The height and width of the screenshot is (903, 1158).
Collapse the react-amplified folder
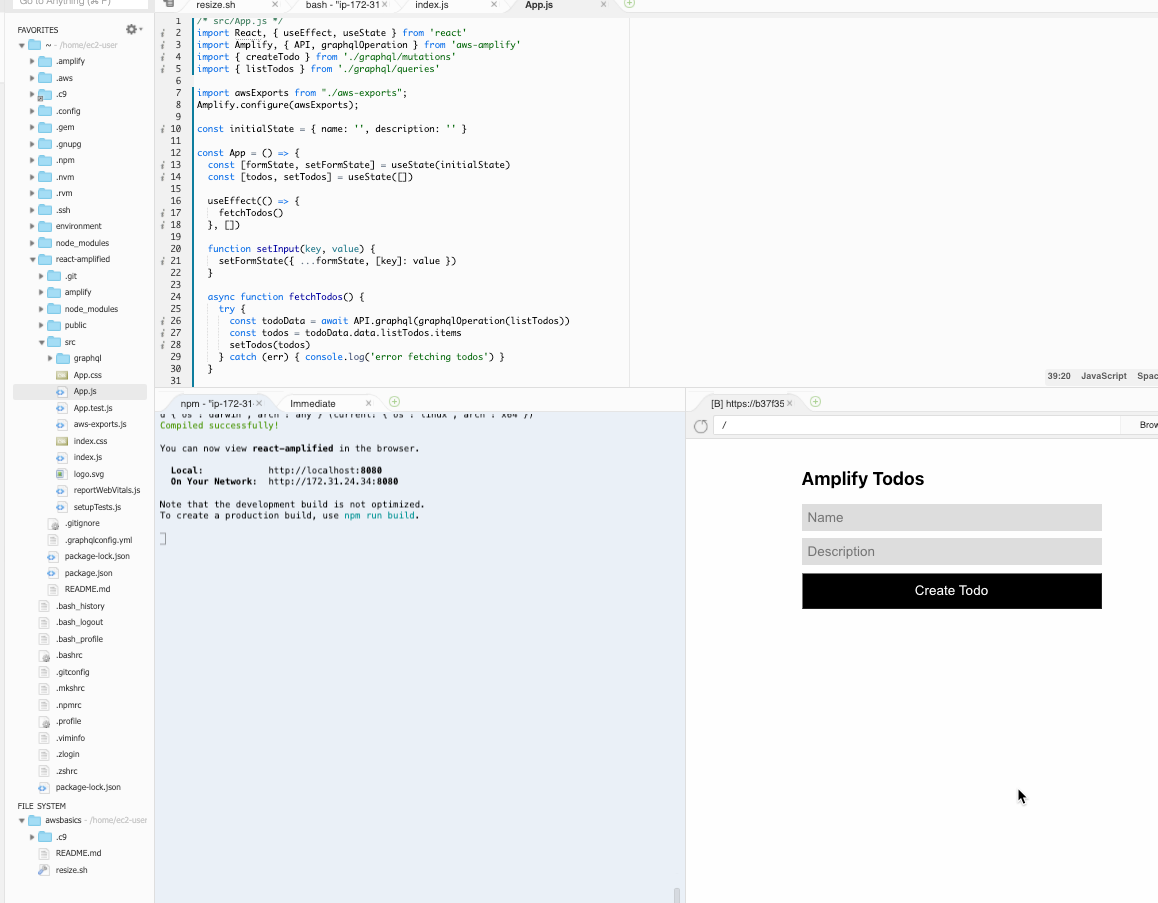(32, 259)
